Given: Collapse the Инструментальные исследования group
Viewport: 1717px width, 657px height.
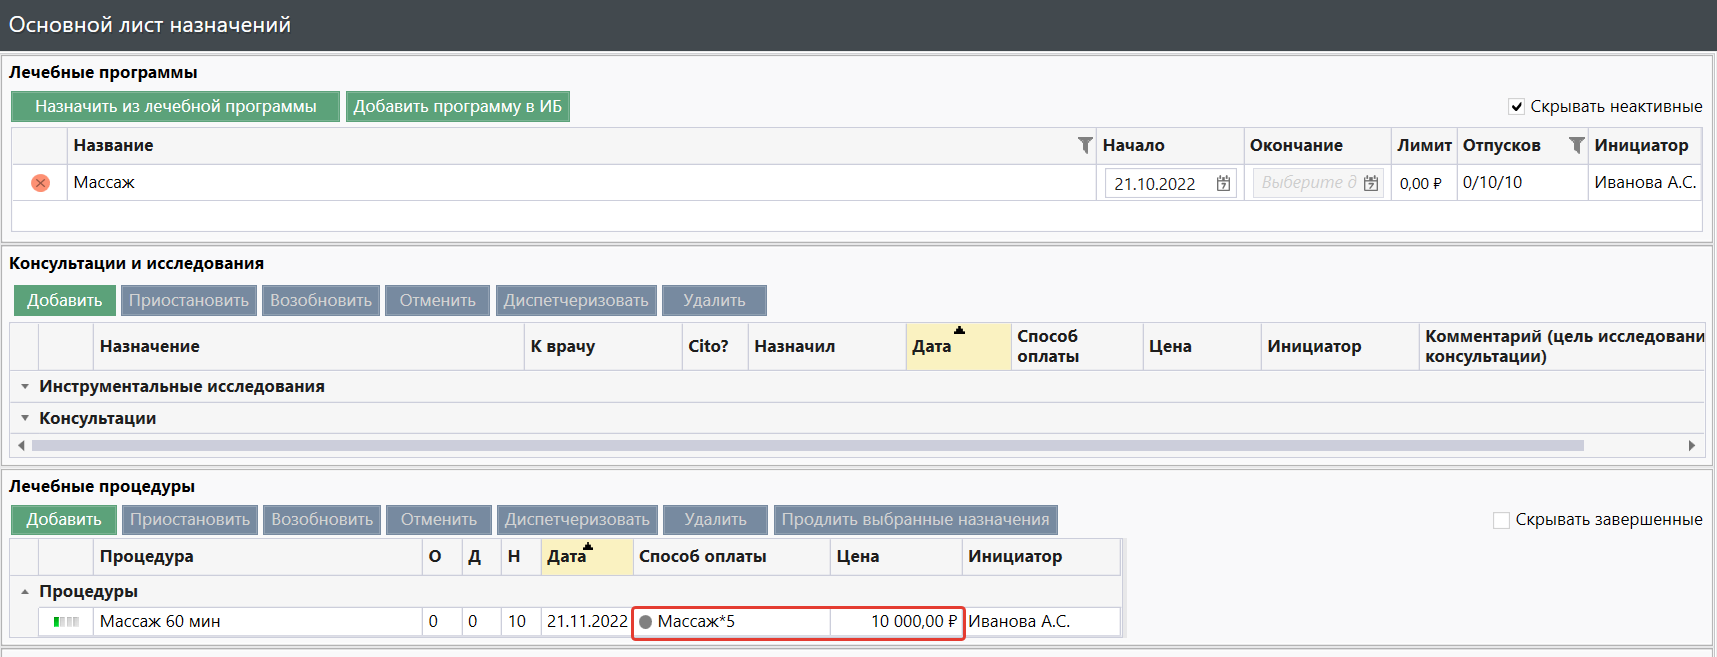Looking at the screenshot, I should (25, 387).
